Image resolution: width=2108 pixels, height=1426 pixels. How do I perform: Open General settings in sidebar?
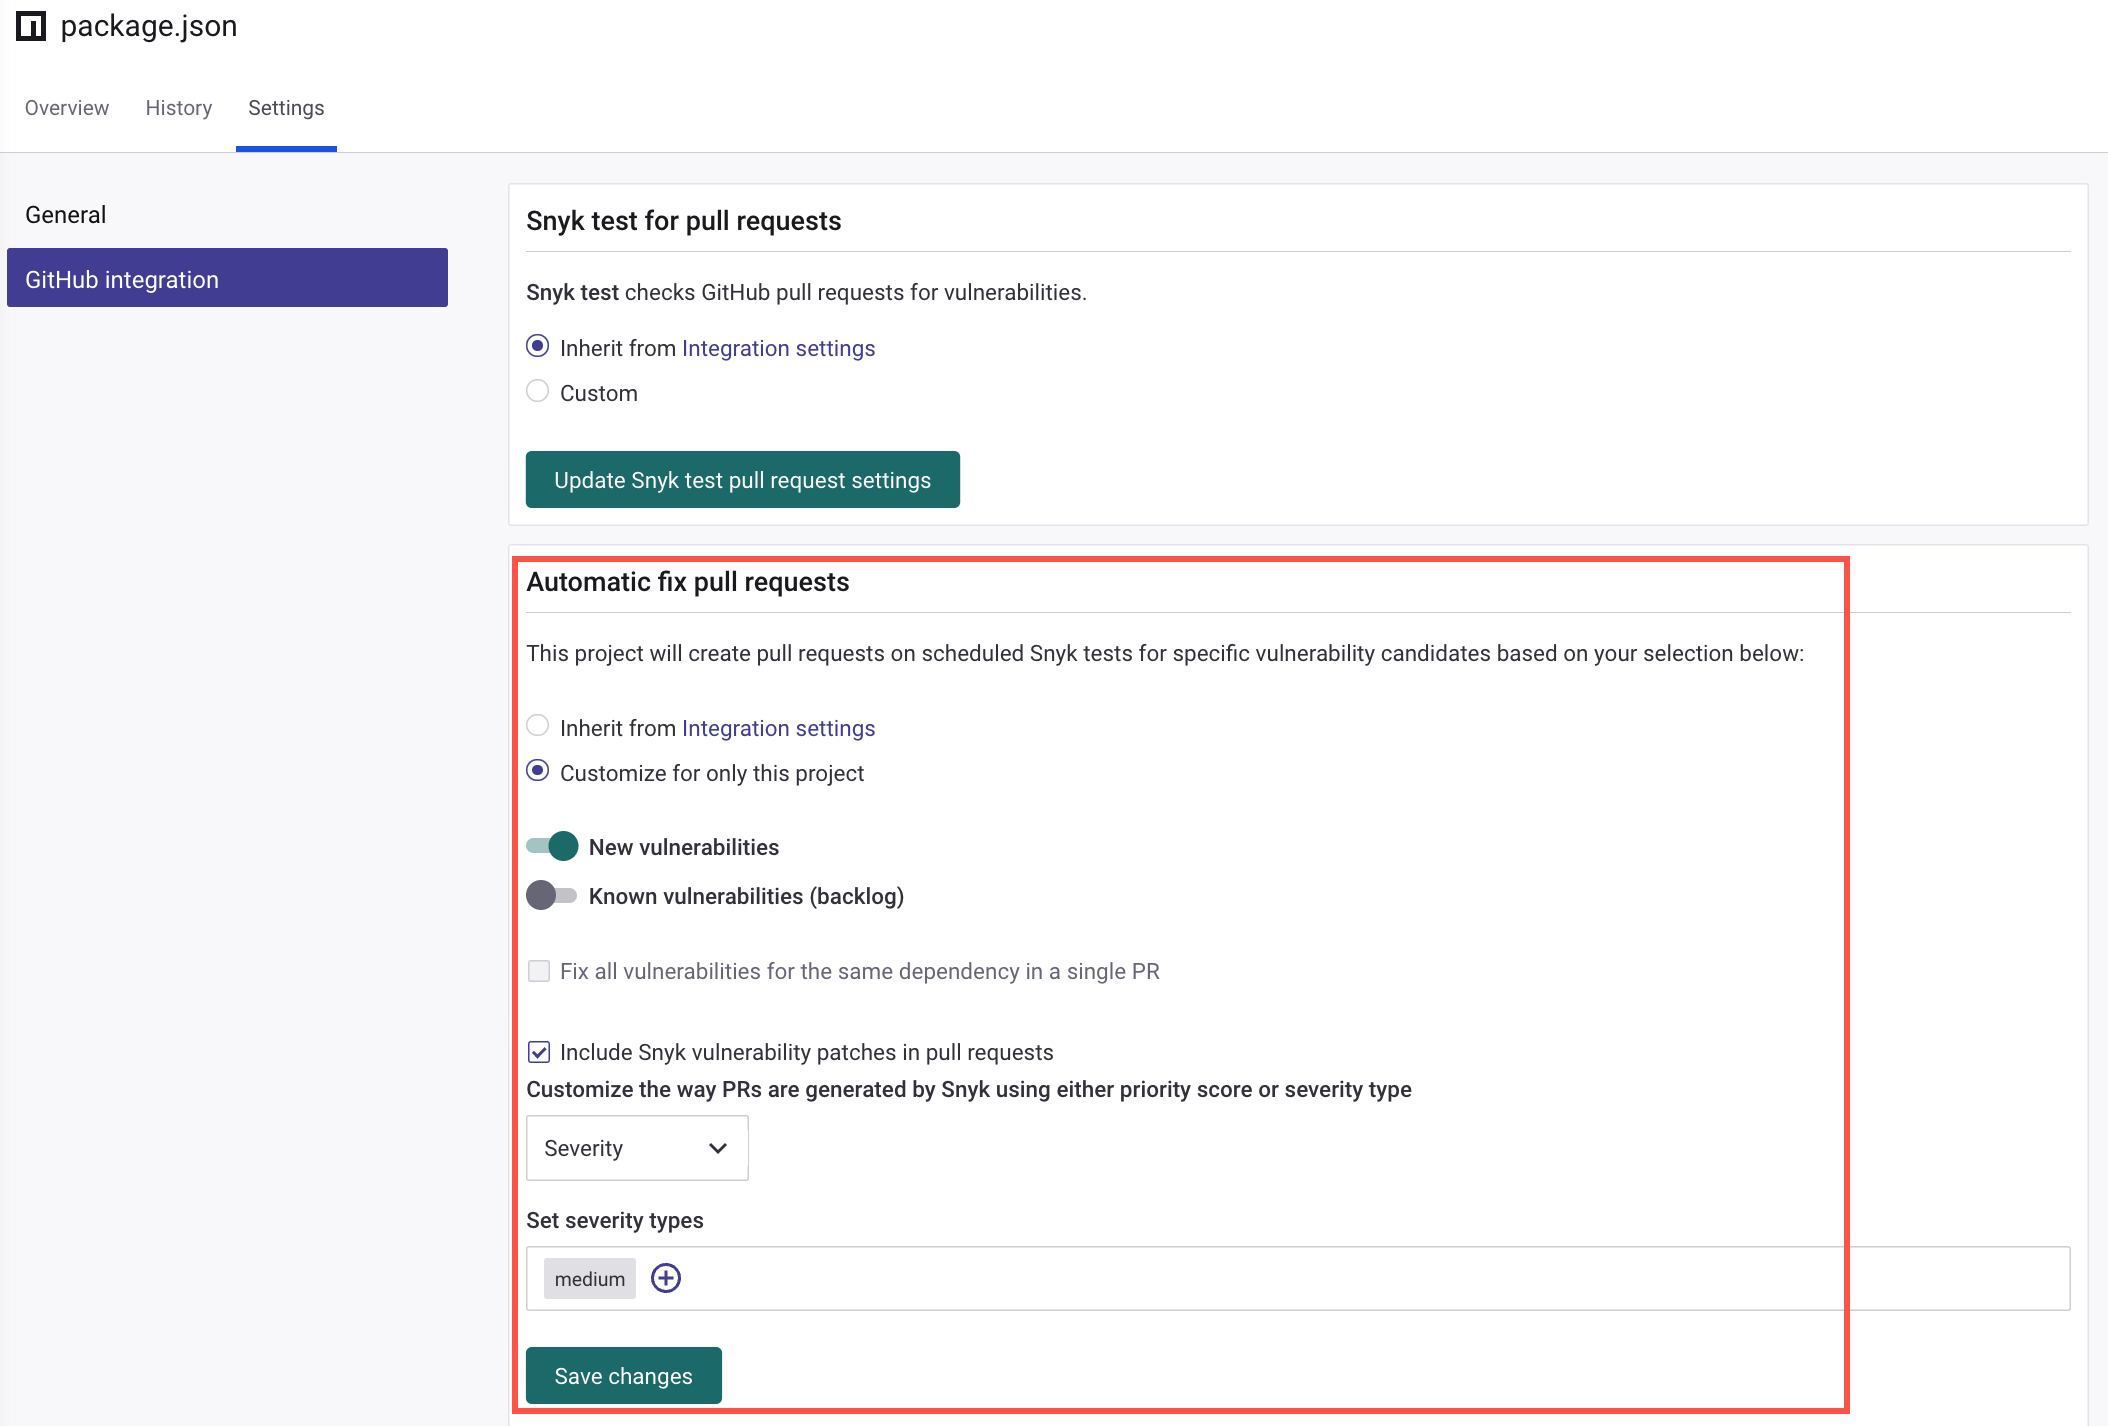[66, 215]
